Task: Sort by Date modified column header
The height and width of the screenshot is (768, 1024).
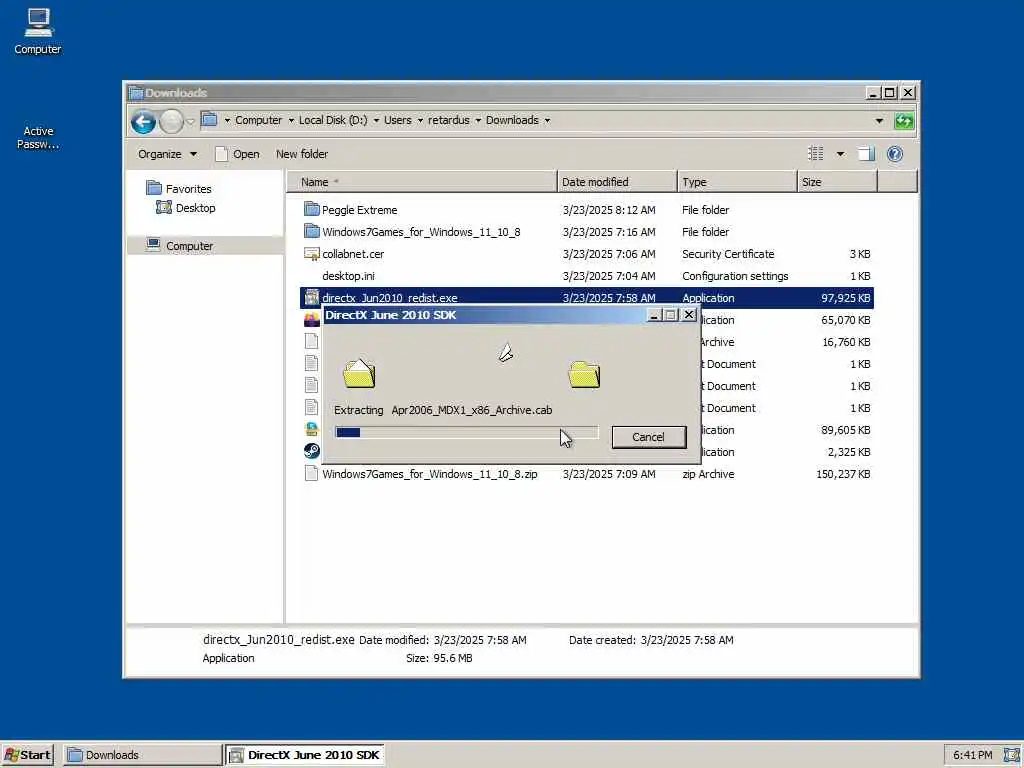Action: click(x=617, y=182)
